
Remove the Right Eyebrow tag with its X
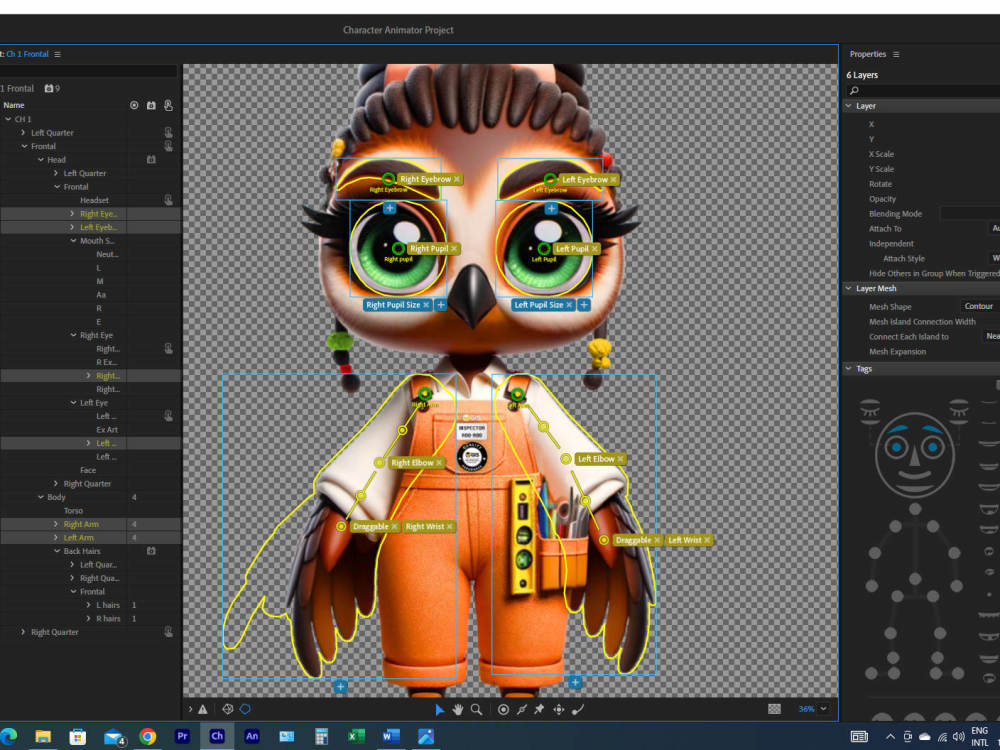(x=457, y=178)
